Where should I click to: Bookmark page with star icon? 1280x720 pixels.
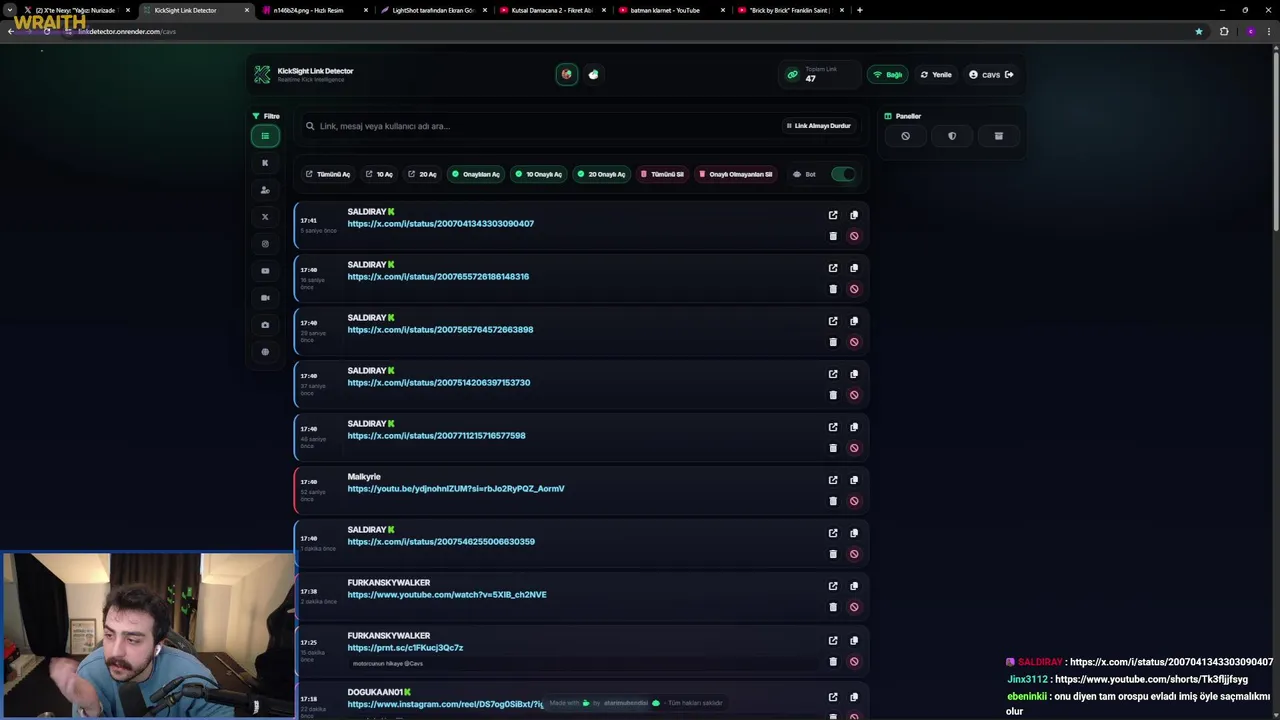point(1199,31)
